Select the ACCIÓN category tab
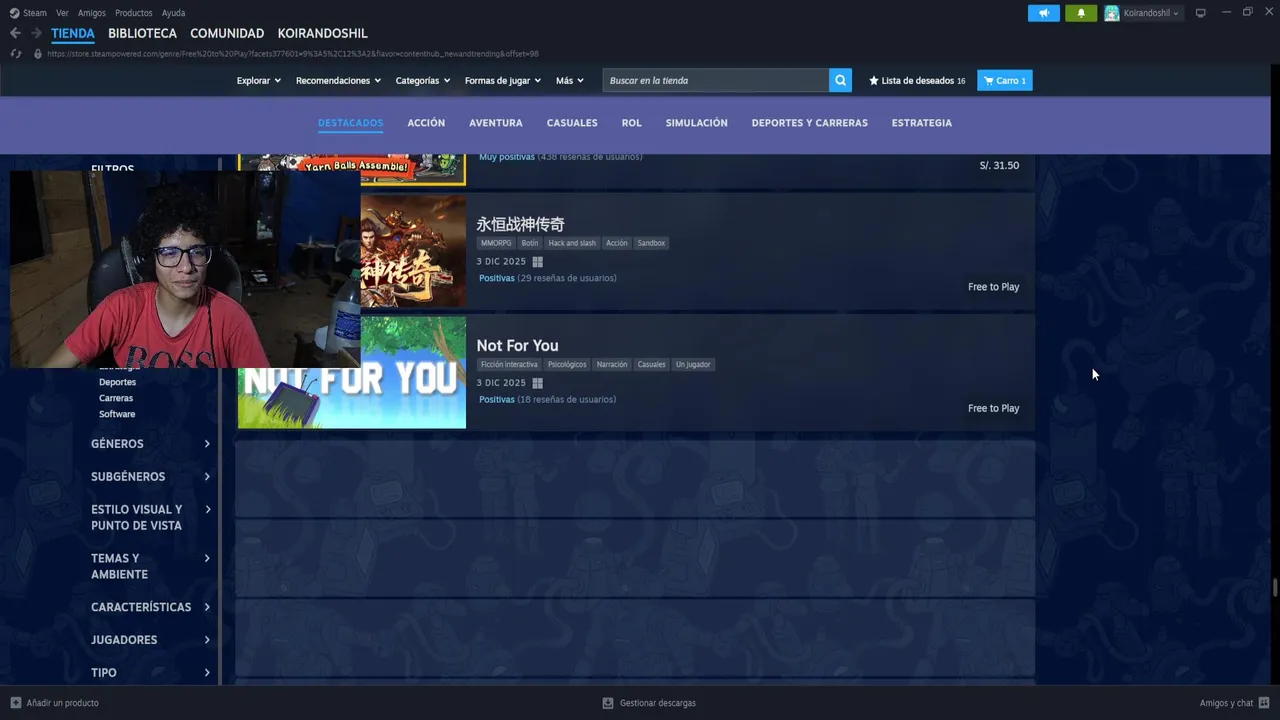 [426, 123]
